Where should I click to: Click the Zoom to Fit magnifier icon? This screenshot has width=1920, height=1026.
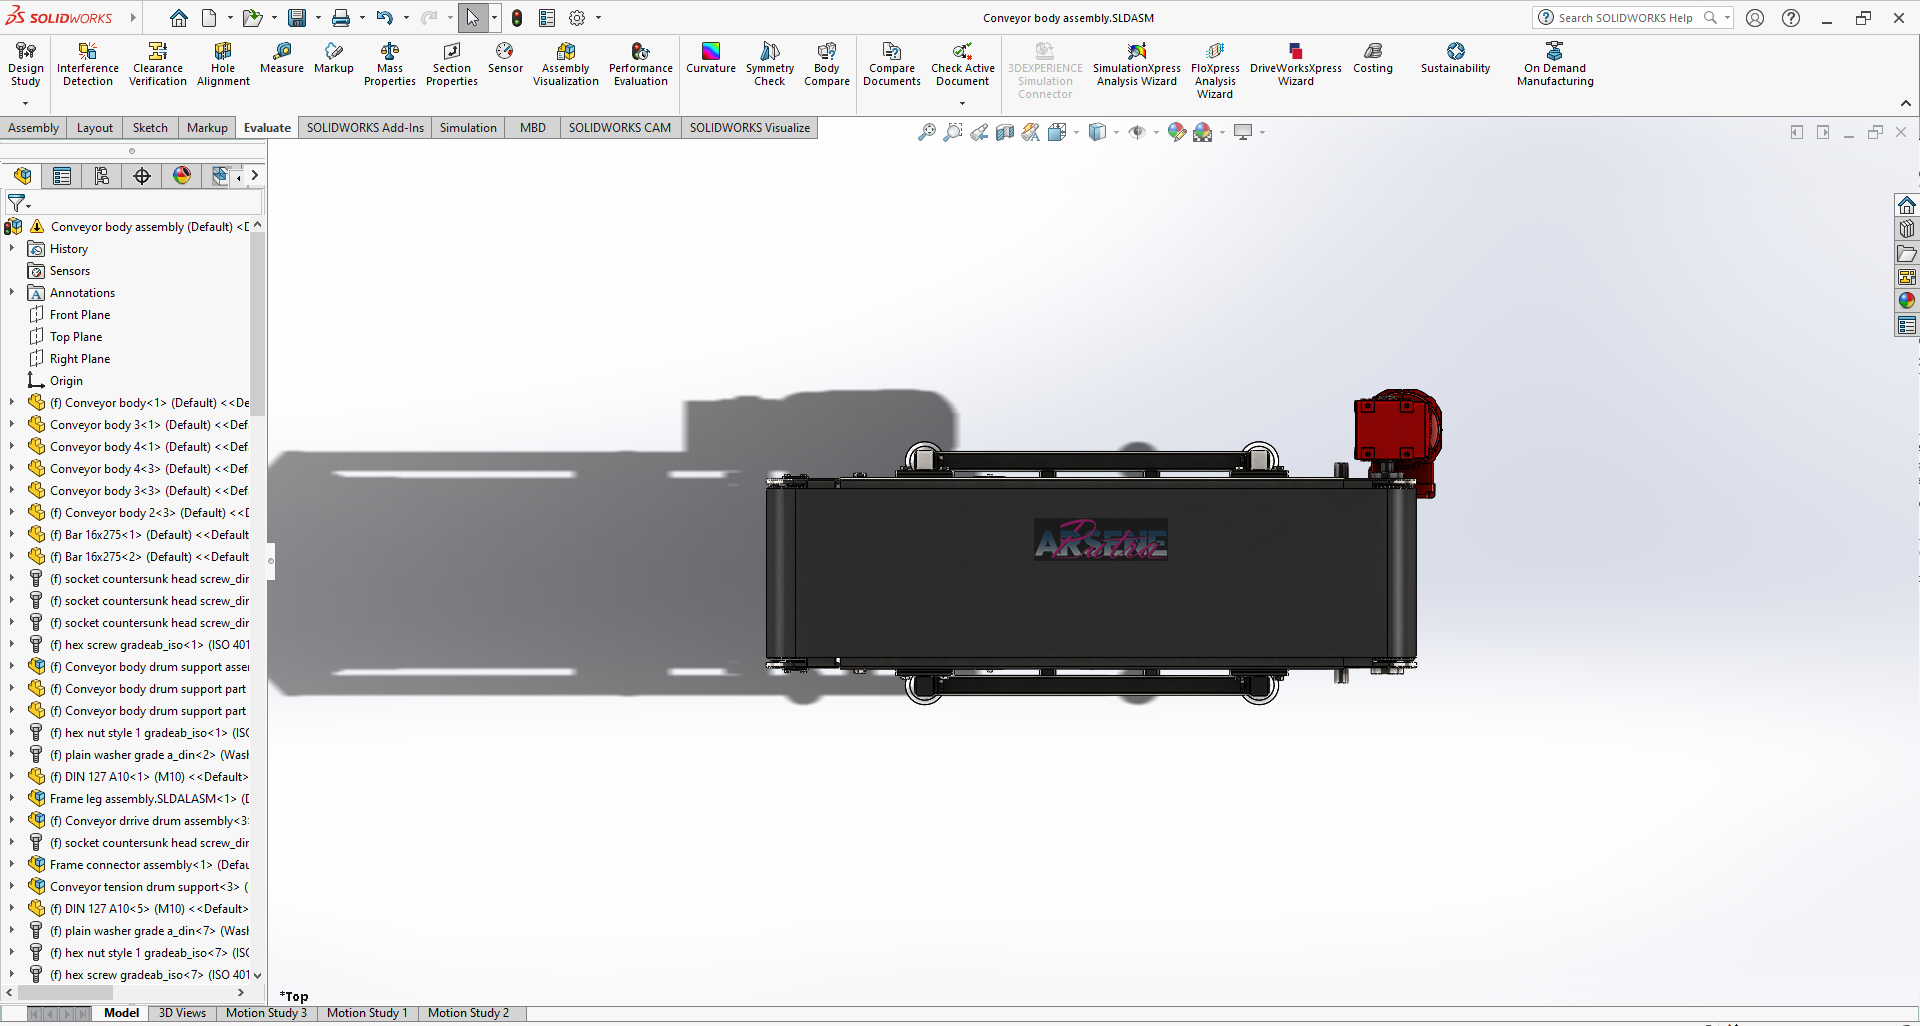point(927,132)
